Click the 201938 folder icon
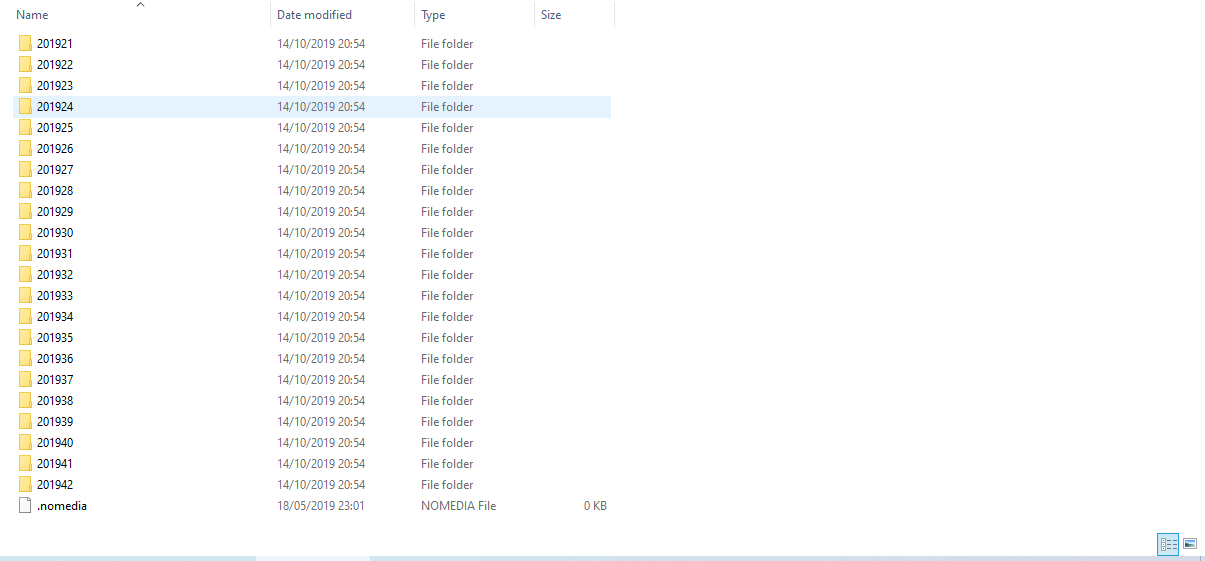 click(25, 401)
